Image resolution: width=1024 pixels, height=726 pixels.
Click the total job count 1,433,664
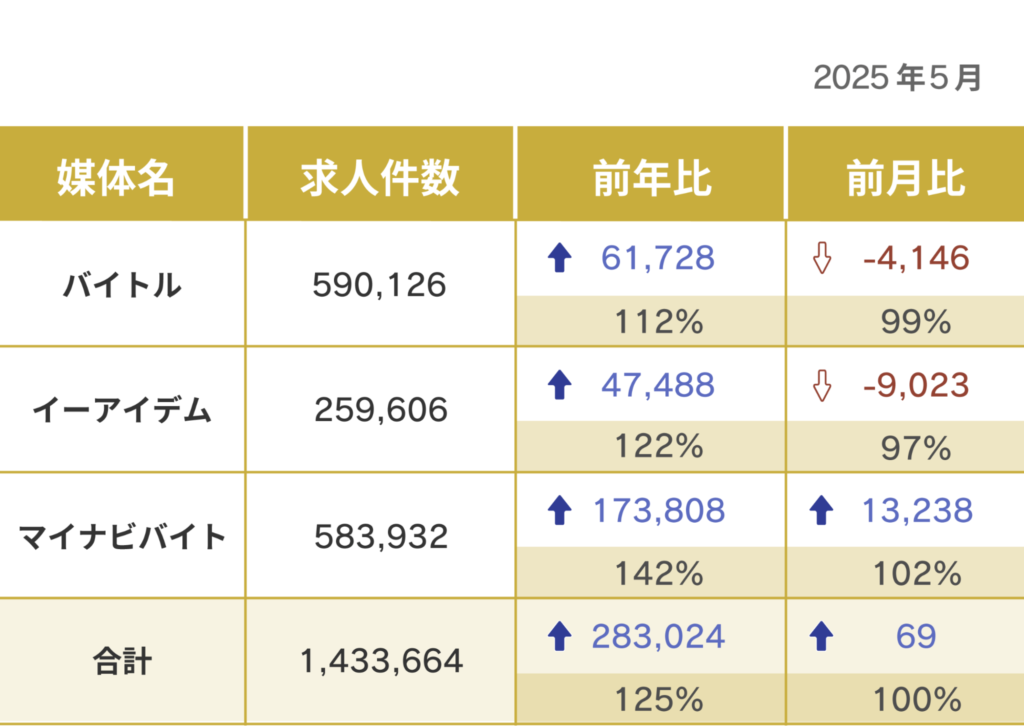[381, 661]
